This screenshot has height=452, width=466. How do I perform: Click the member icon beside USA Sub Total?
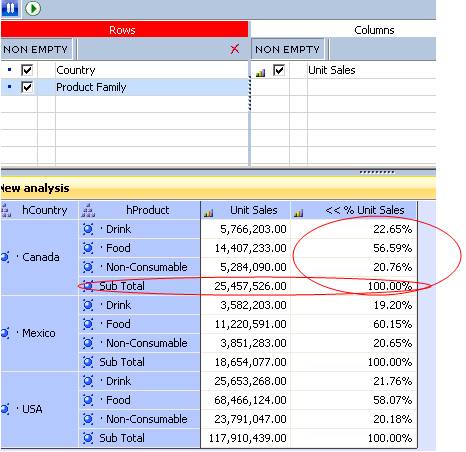(88, 438)
